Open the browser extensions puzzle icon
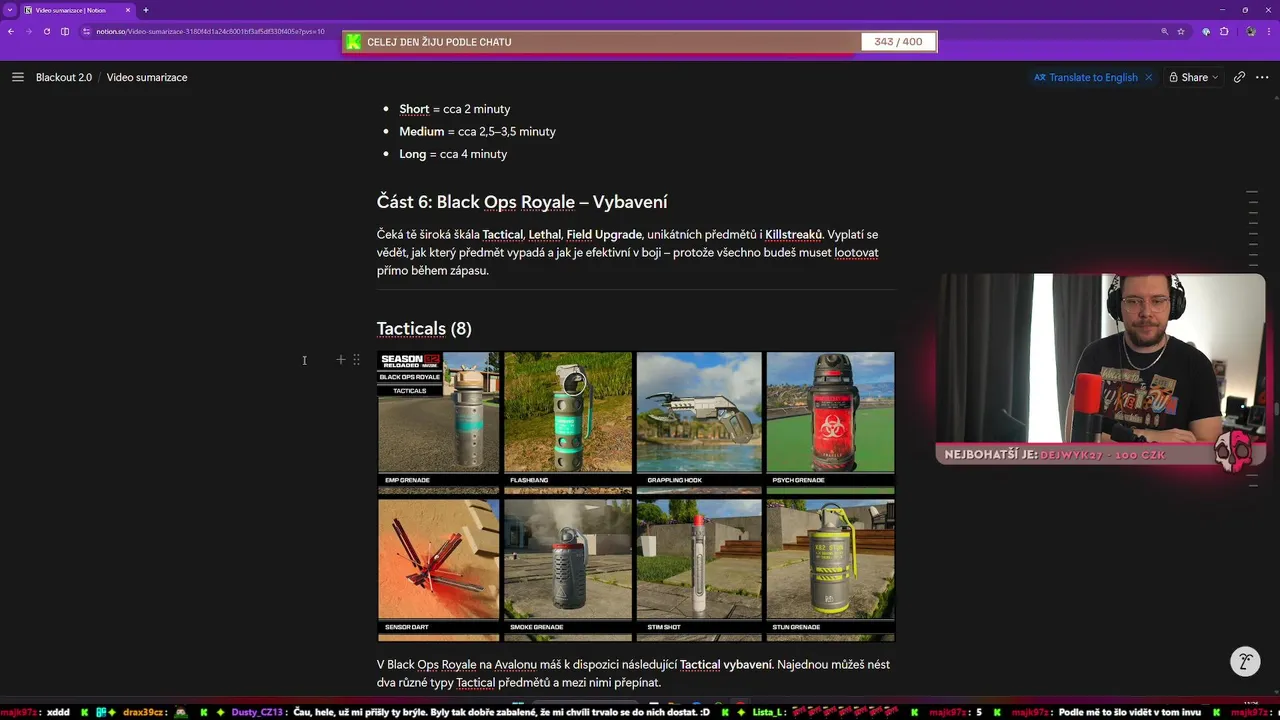 1224,31
